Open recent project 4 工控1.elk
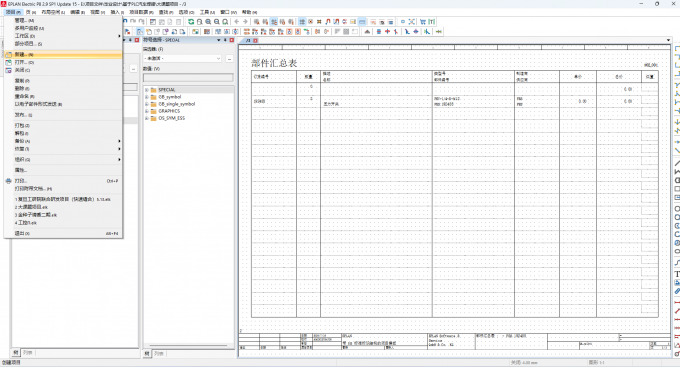This screenshot has width=680, height=367. click(x=63, y=223)
